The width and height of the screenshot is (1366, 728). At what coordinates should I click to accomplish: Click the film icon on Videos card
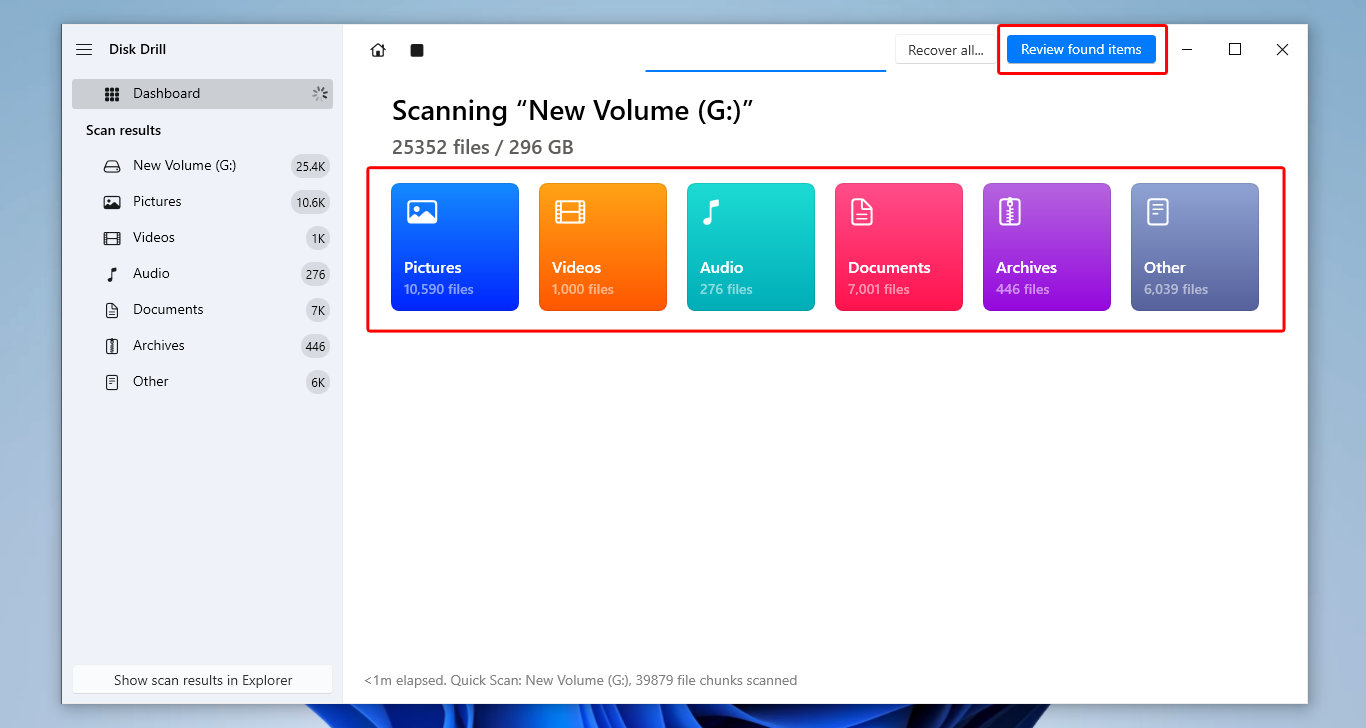570,212
